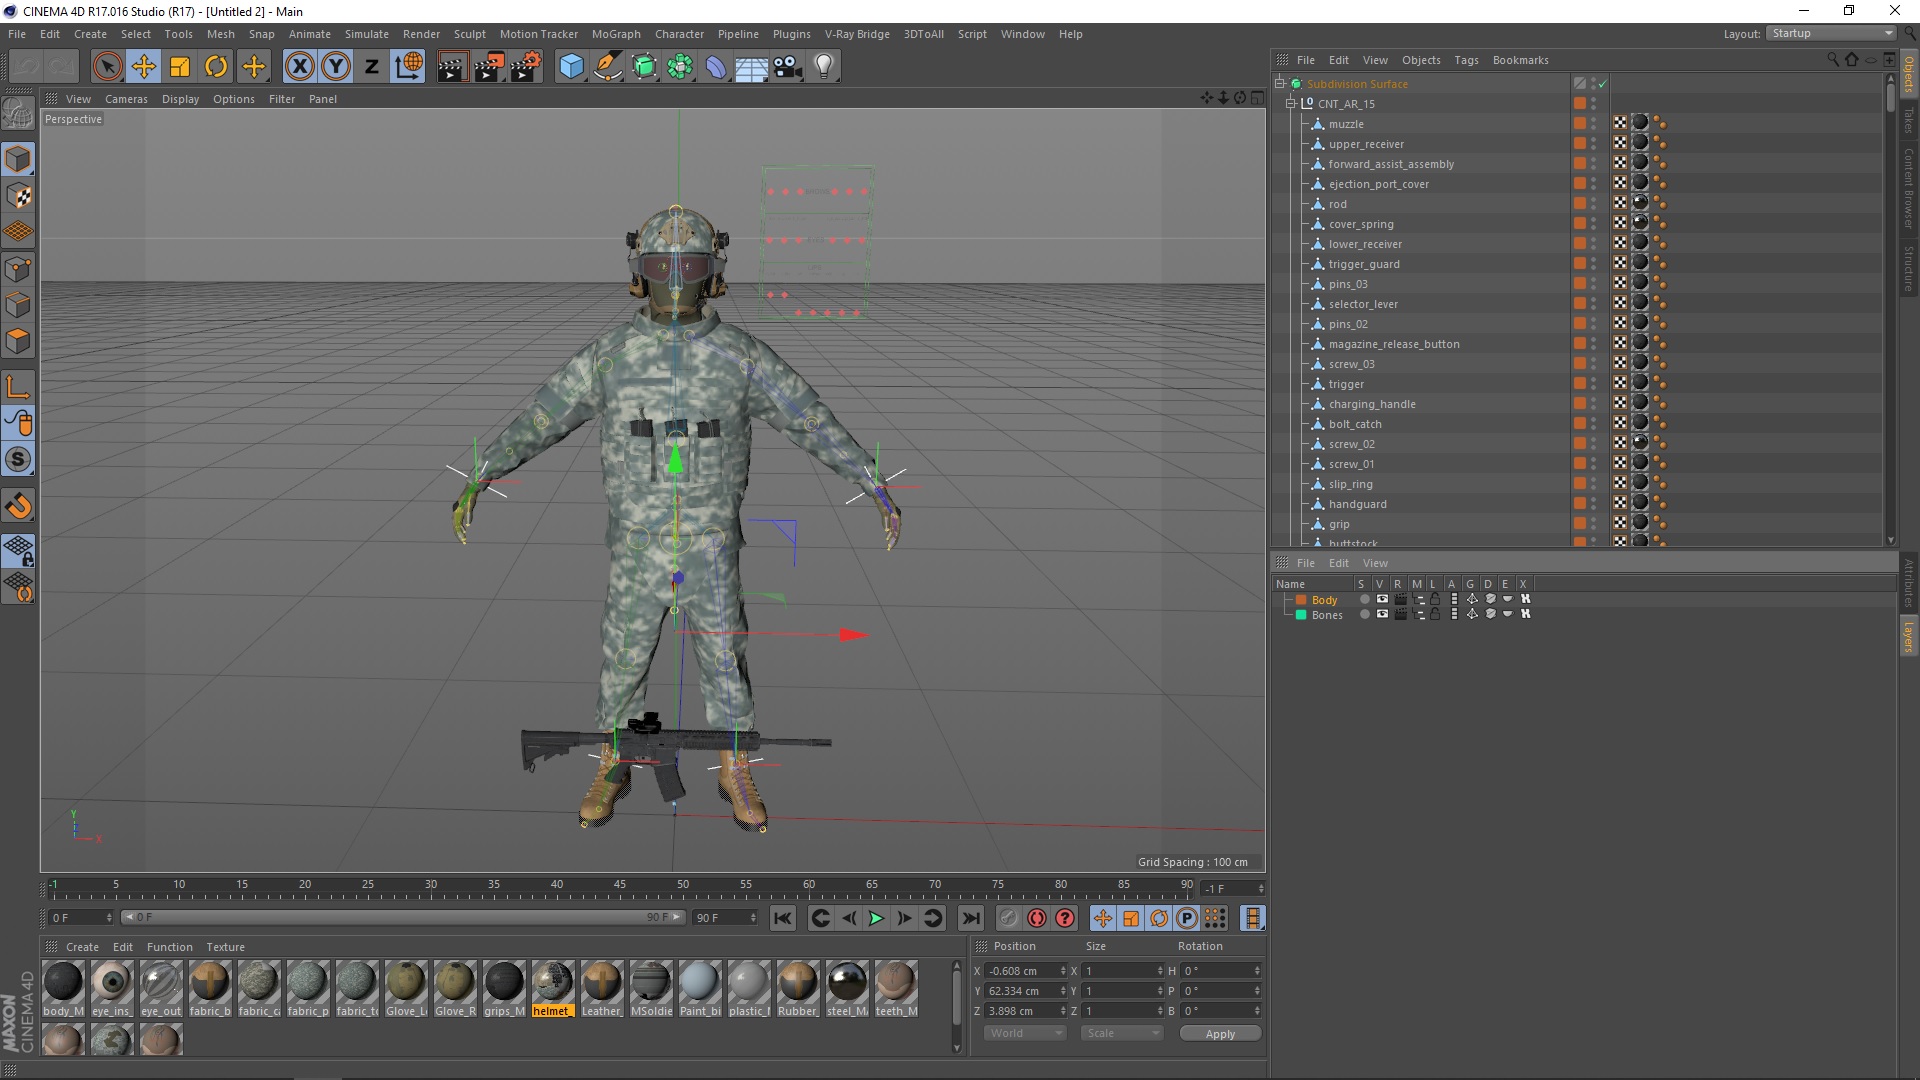
Task: Toggle Subdivision Surface enable checkmark
Action: [x=1602, y=84]
